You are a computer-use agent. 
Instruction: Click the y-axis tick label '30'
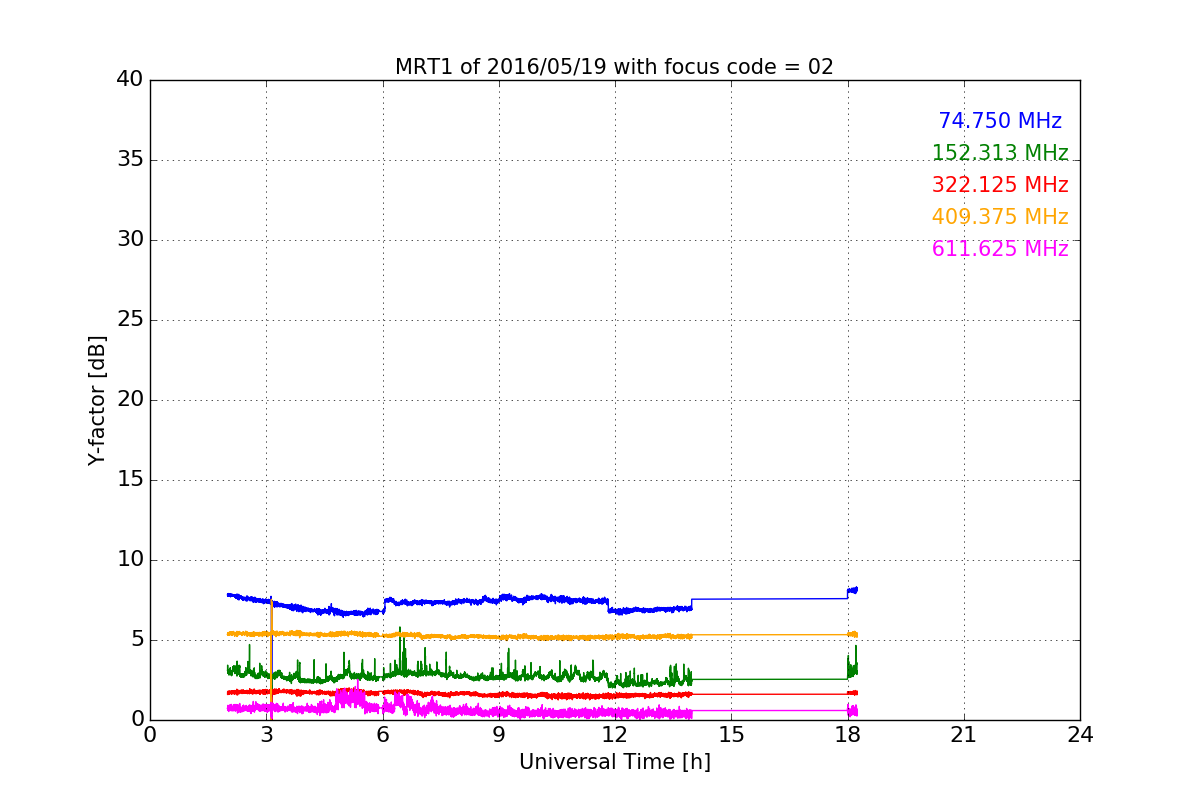tap(130, 240)
